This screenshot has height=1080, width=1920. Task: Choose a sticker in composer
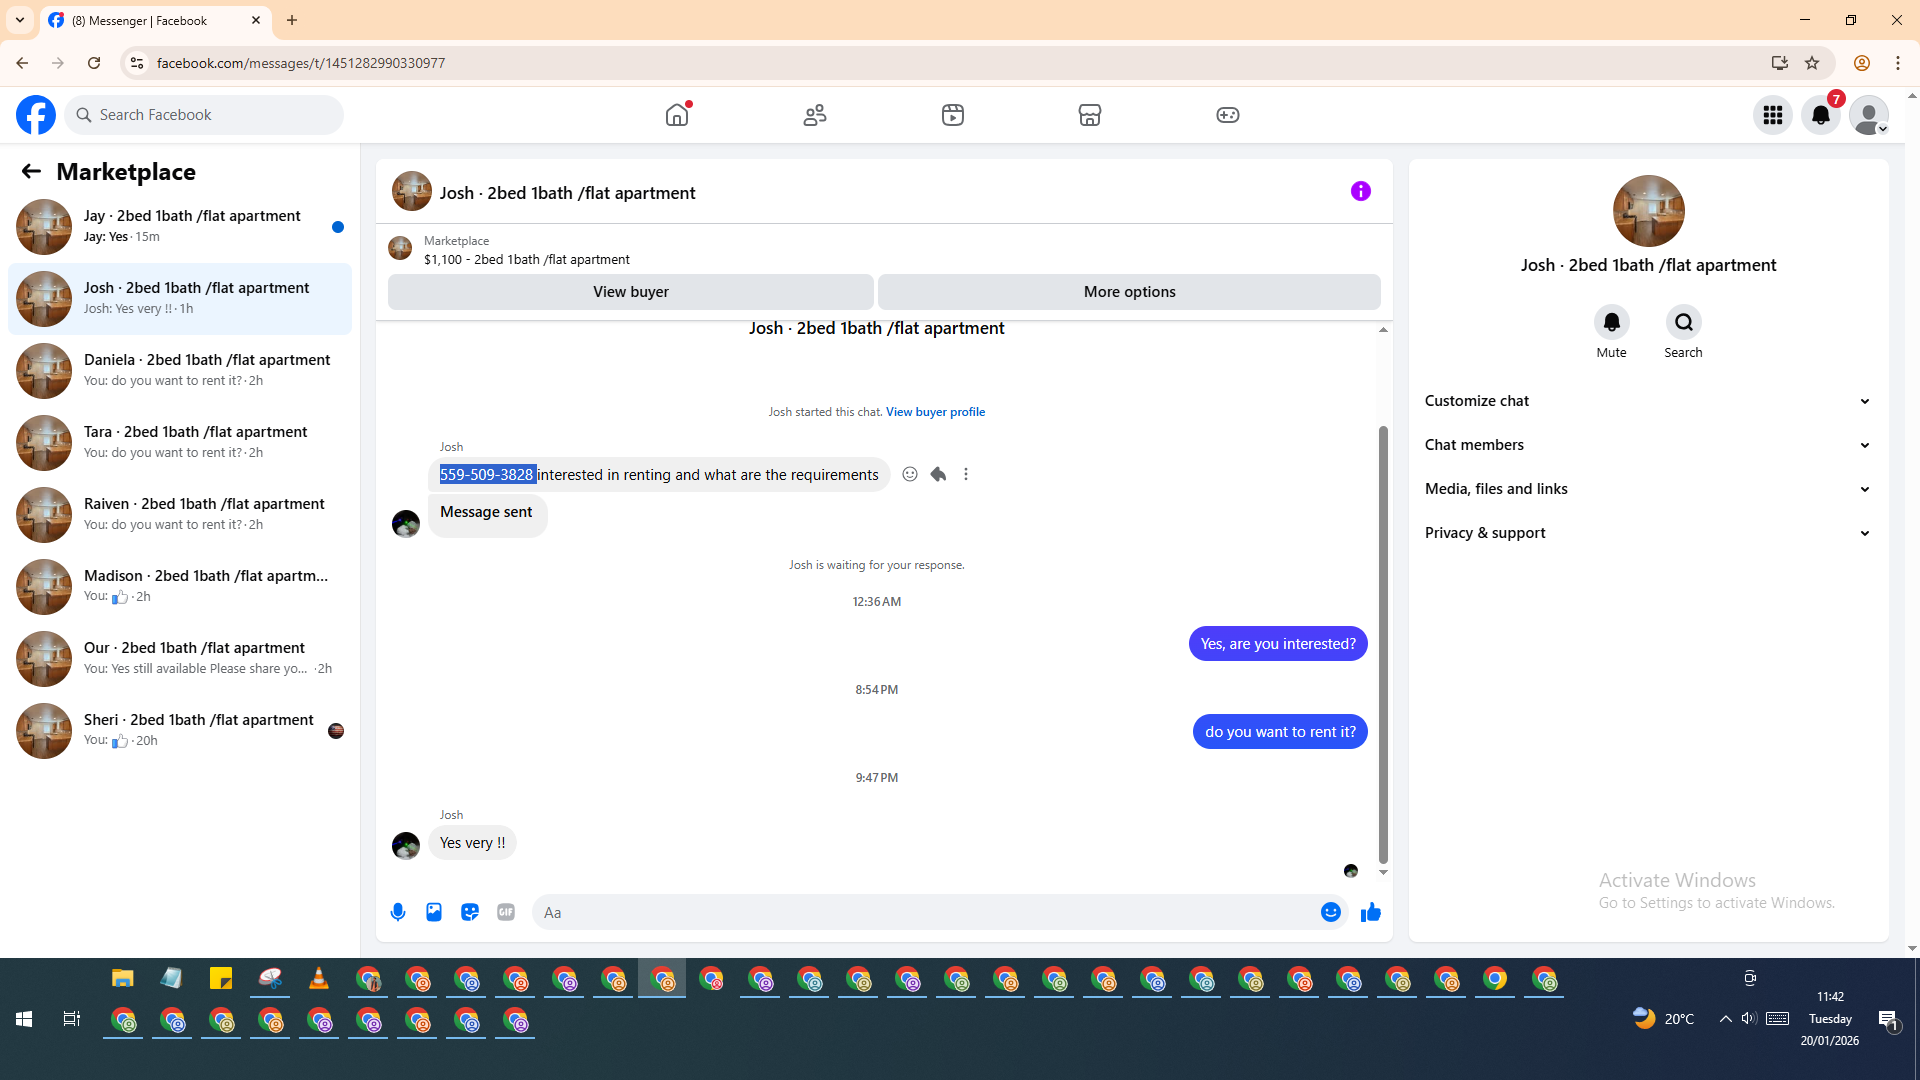pyautogui.click(x=470, y=912)
